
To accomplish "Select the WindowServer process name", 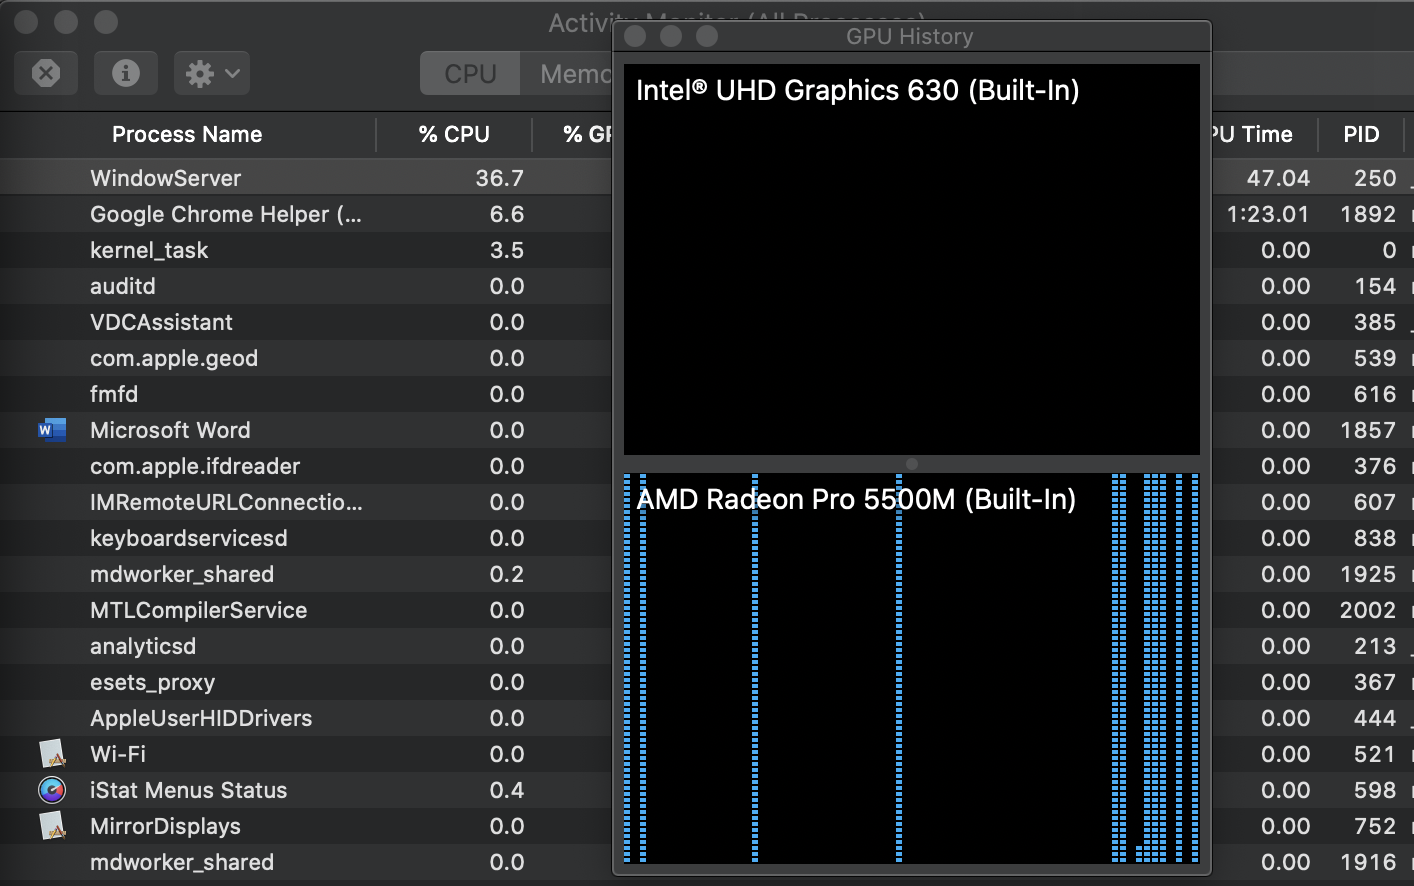I will tap(166, 178).
